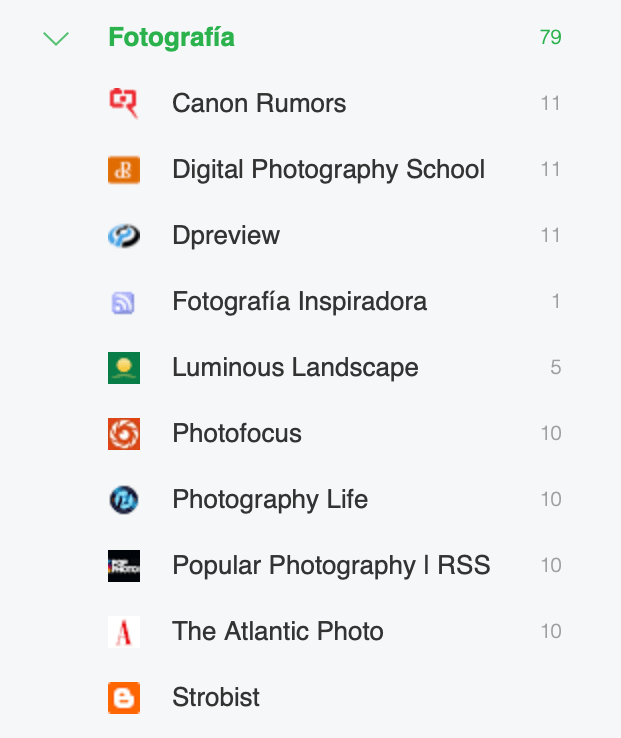Select the Photography Life feed

[x=270, y=499]
